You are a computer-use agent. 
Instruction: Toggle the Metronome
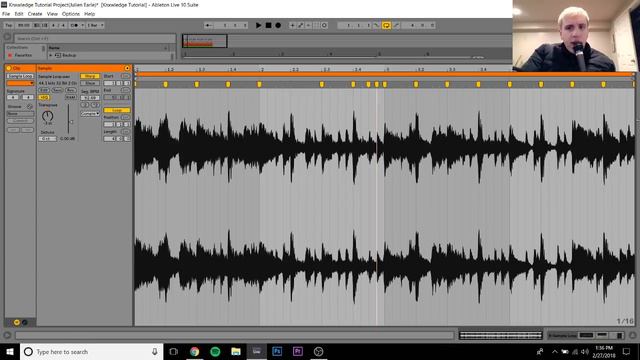coord(74,25)
